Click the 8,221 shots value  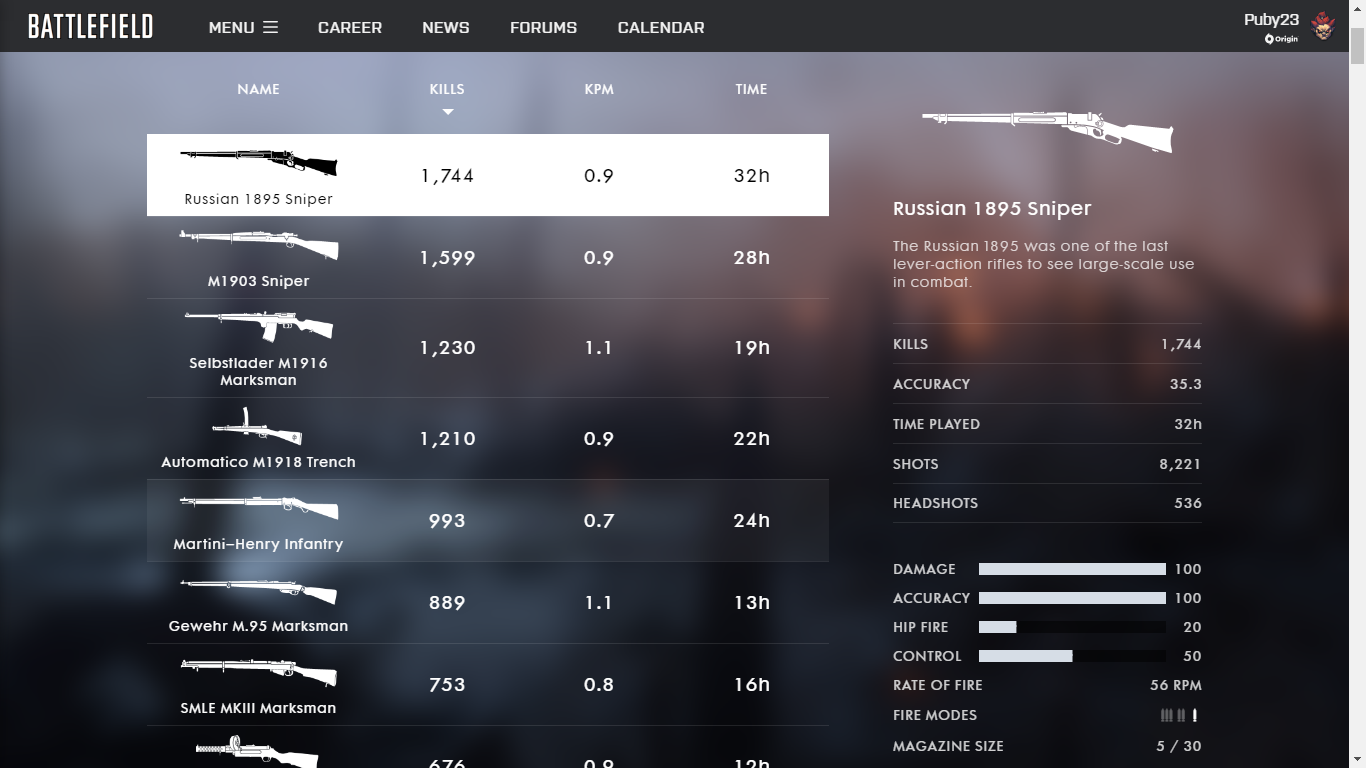coord(1180,464)
